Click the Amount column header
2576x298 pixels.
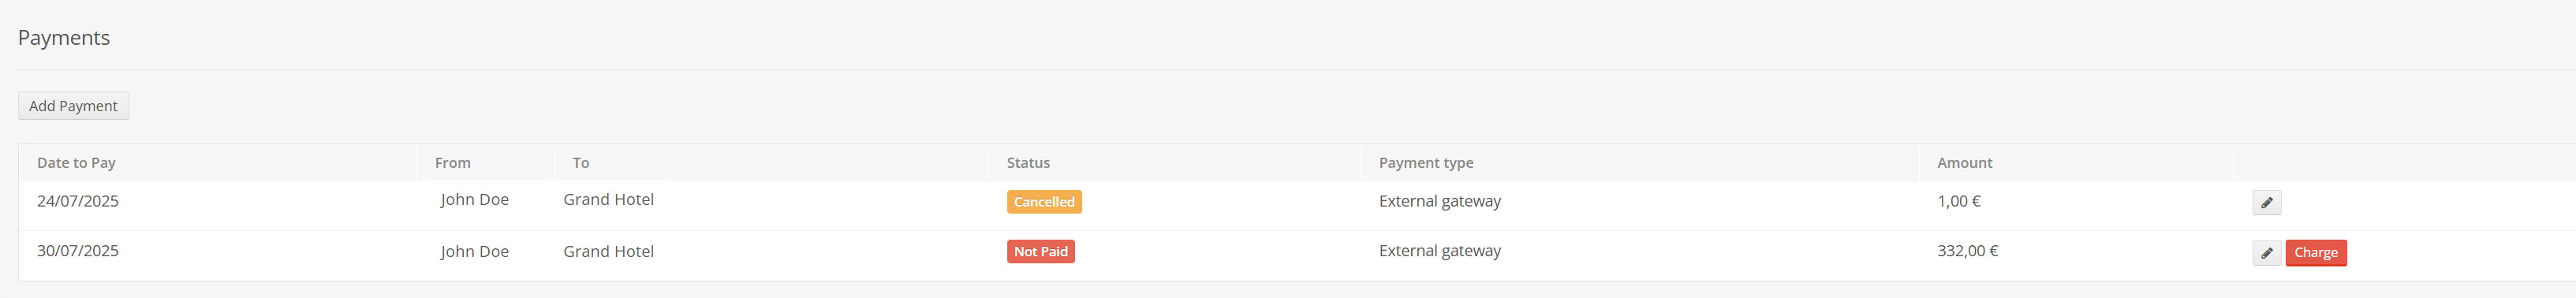coord(1964,163)
